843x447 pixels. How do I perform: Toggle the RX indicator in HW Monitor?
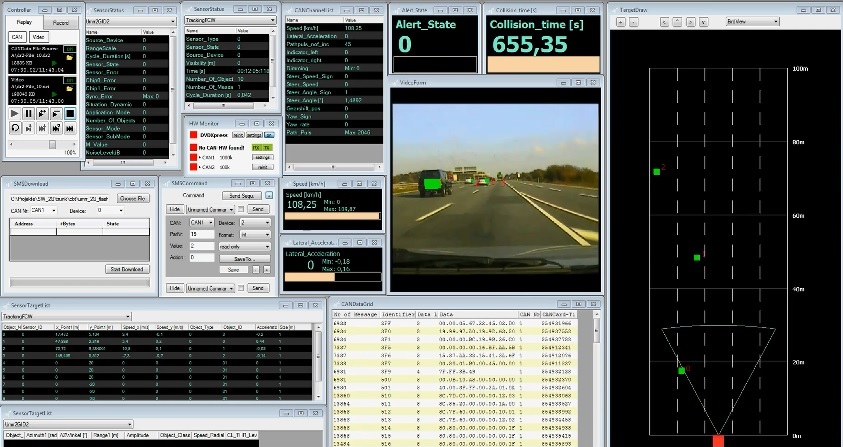tap(256, 147)
